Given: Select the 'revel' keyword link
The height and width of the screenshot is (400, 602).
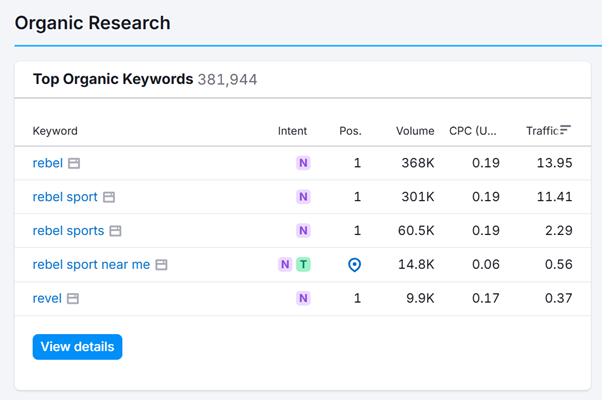Looking at the screenshot, I should point(47,299).
